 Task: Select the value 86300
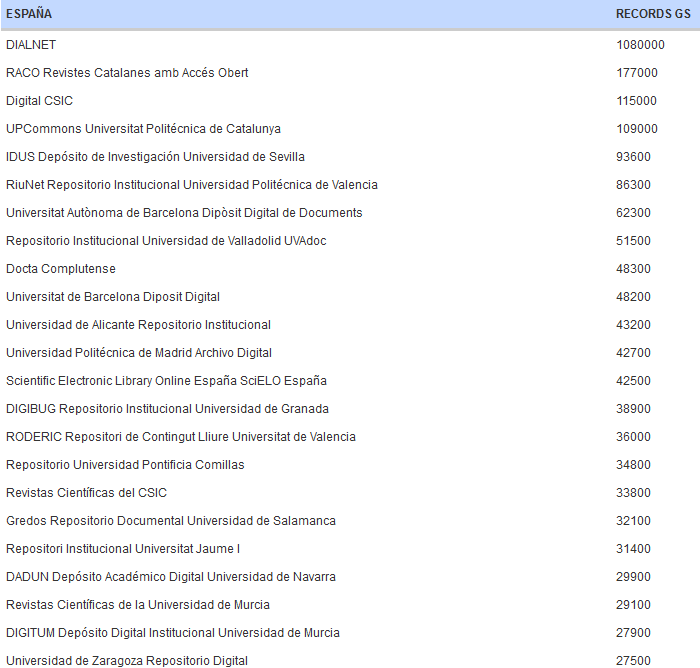pos(633,185)
